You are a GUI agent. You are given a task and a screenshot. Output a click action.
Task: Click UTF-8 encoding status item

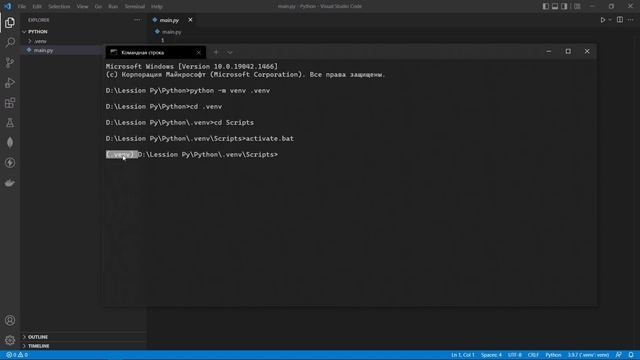click(x=514, y=355)
